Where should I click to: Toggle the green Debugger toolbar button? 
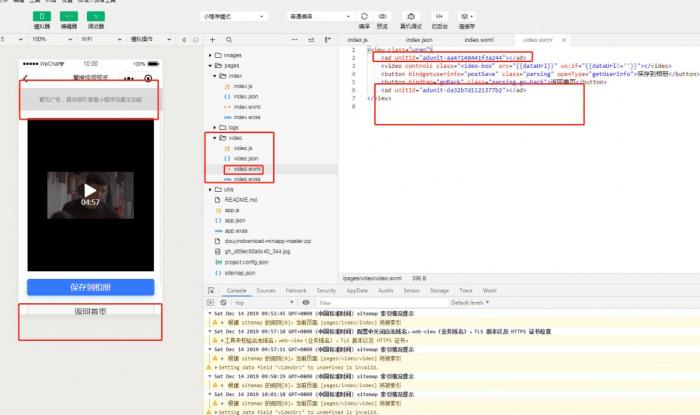click(94, 17)
